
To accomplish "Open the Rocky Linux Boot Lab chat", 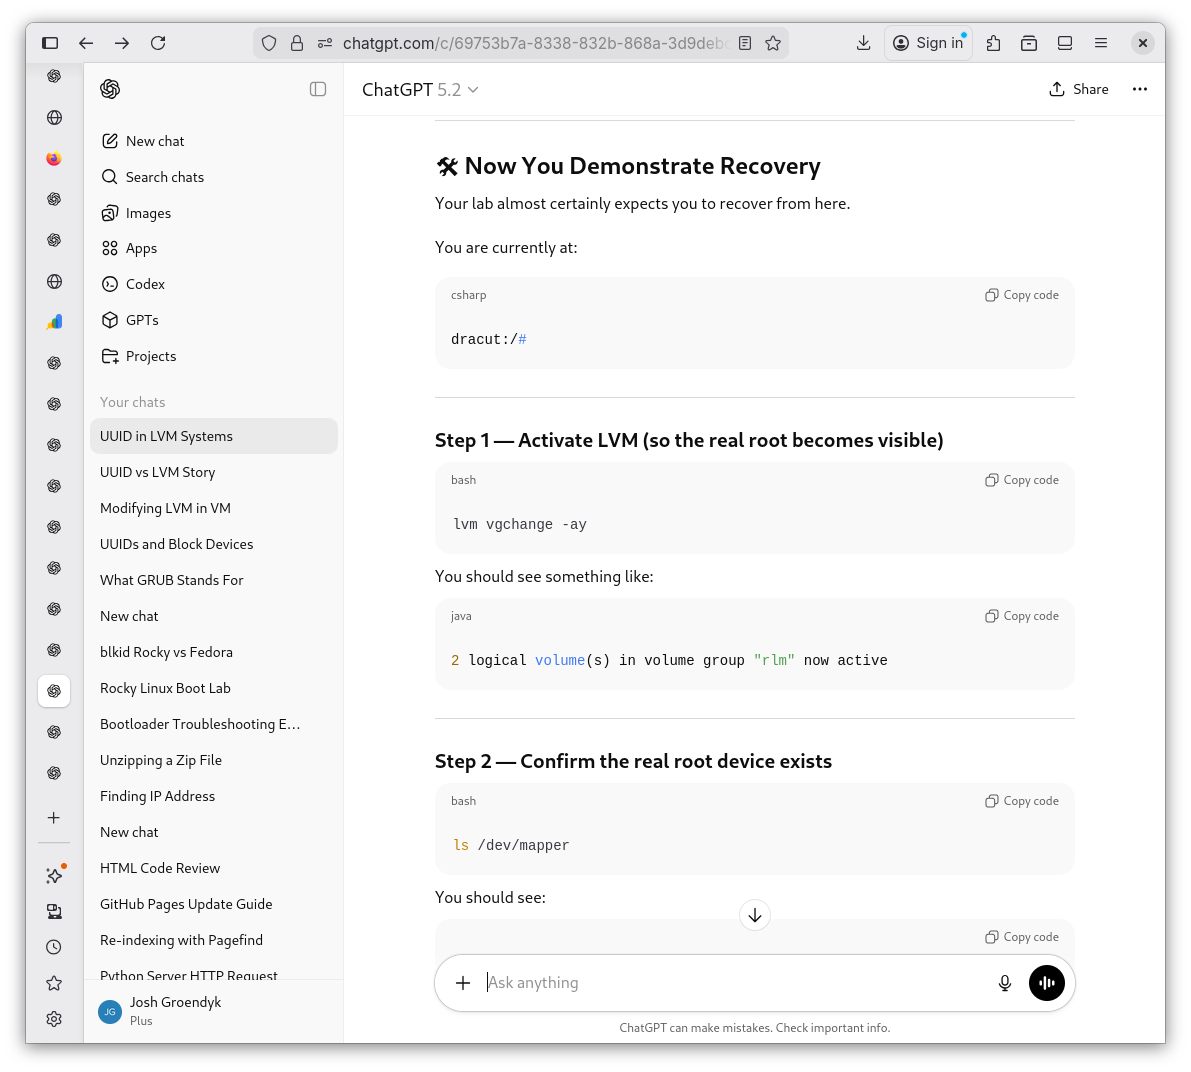I will tap(165, 688).
